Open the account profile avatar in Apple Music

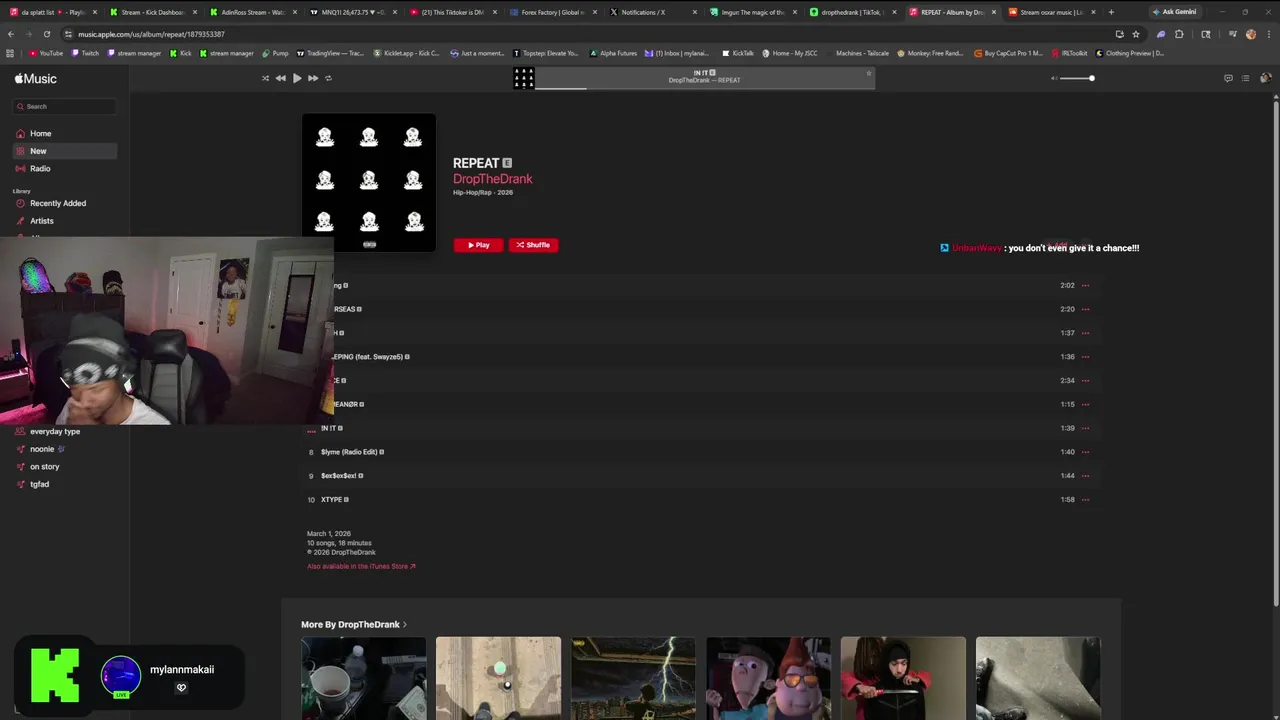(1265, 78)
